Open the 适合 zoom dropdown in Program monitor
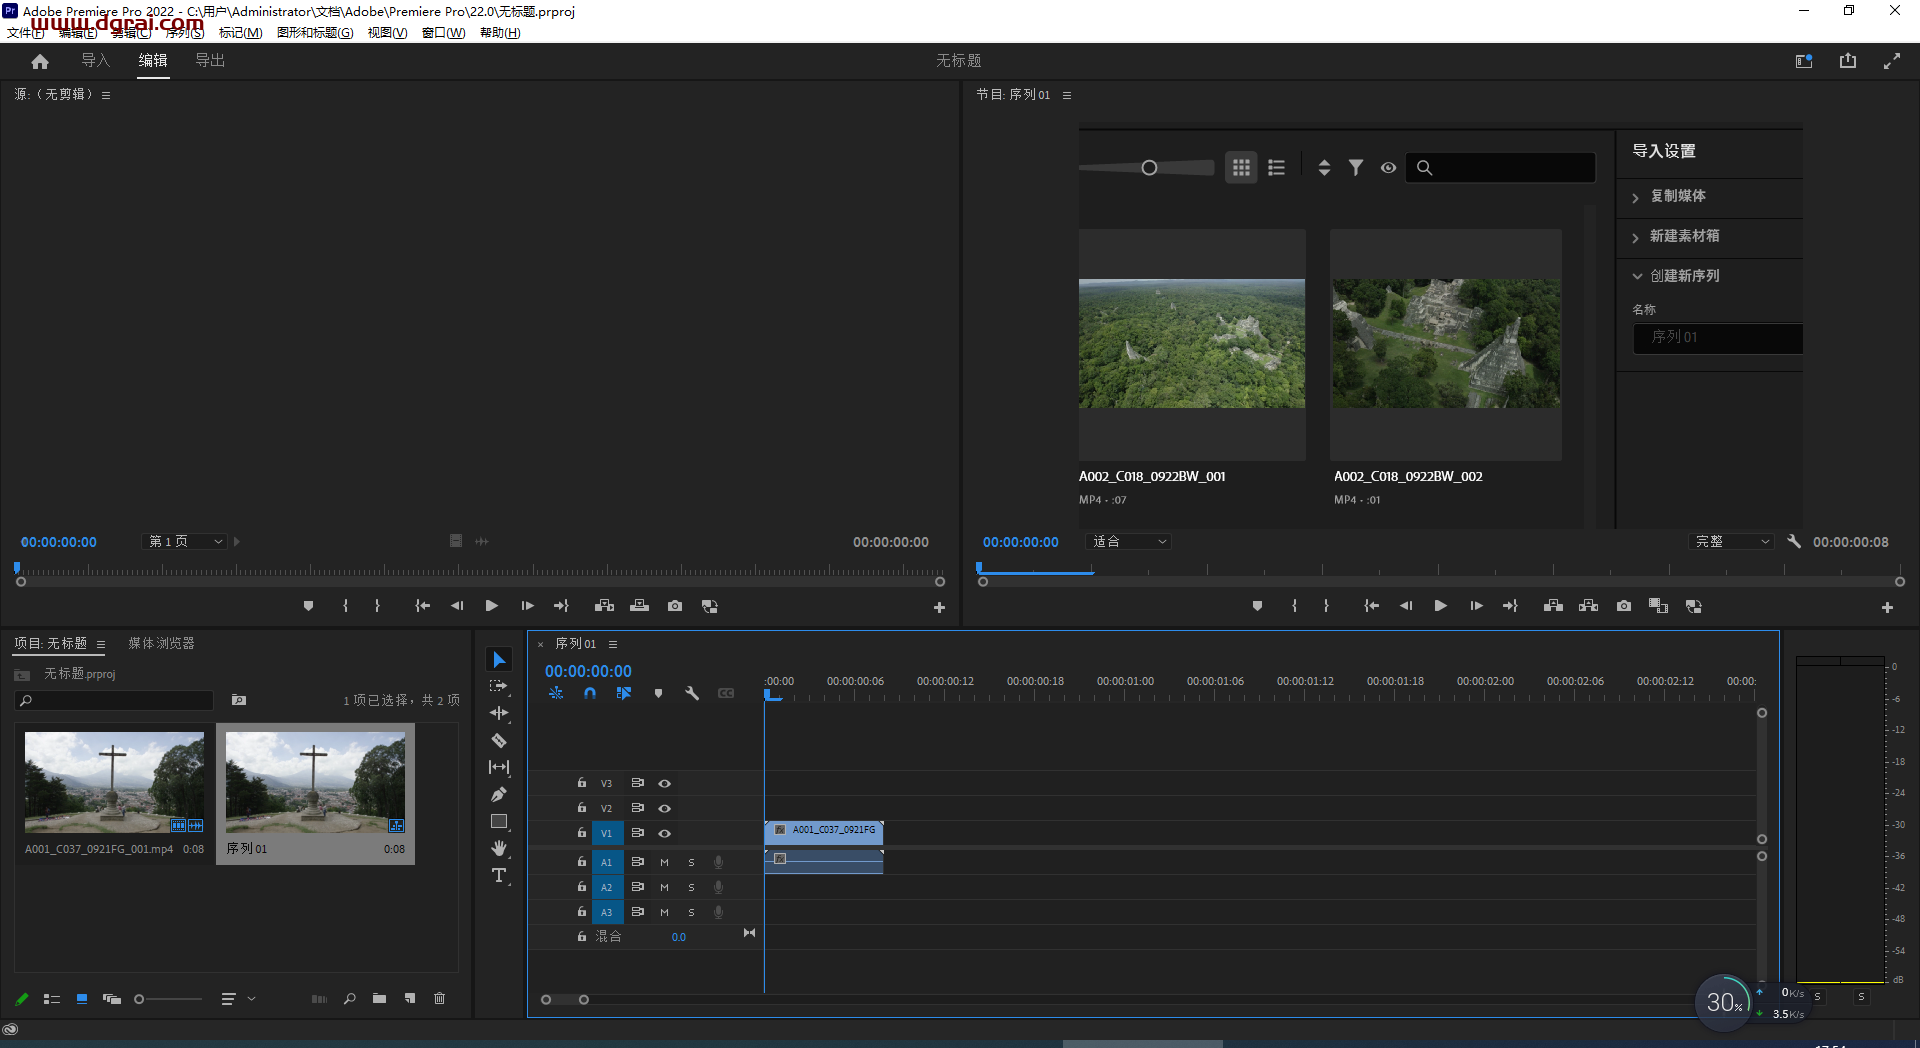This screenshot has height=1048, width=1920. point(1128,541)
